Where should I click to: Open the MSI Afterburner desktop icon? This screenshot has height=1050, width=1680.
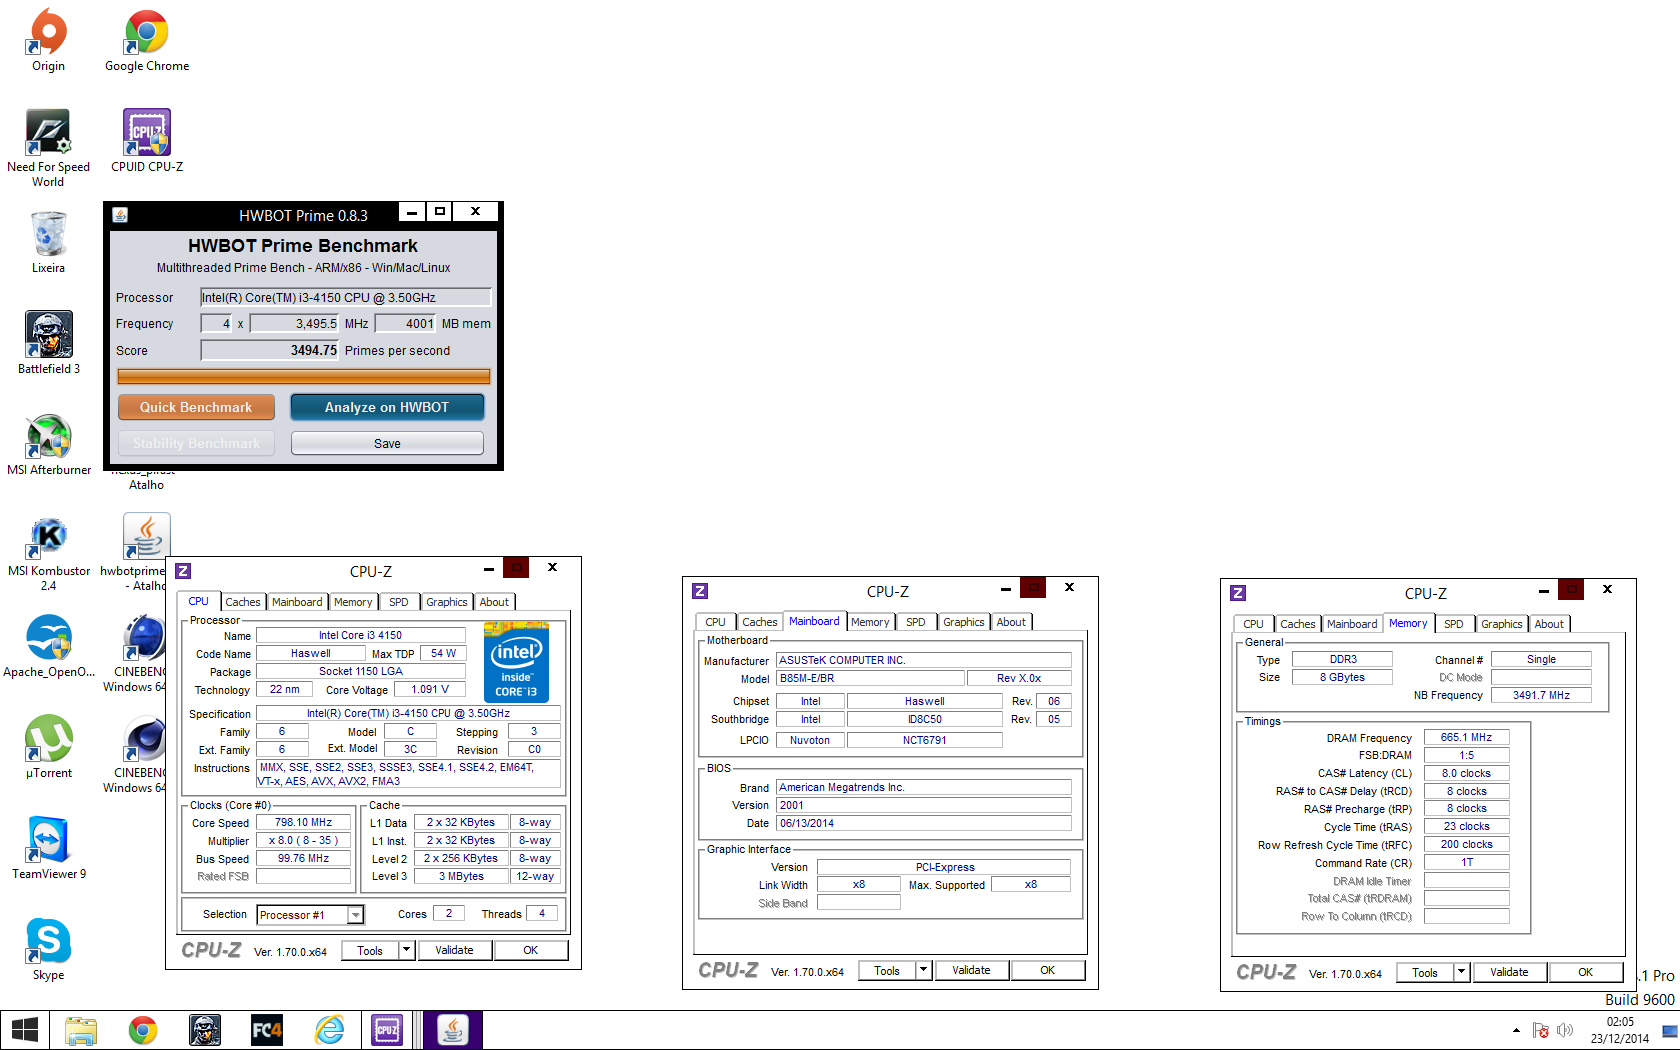tap(48, 444)
